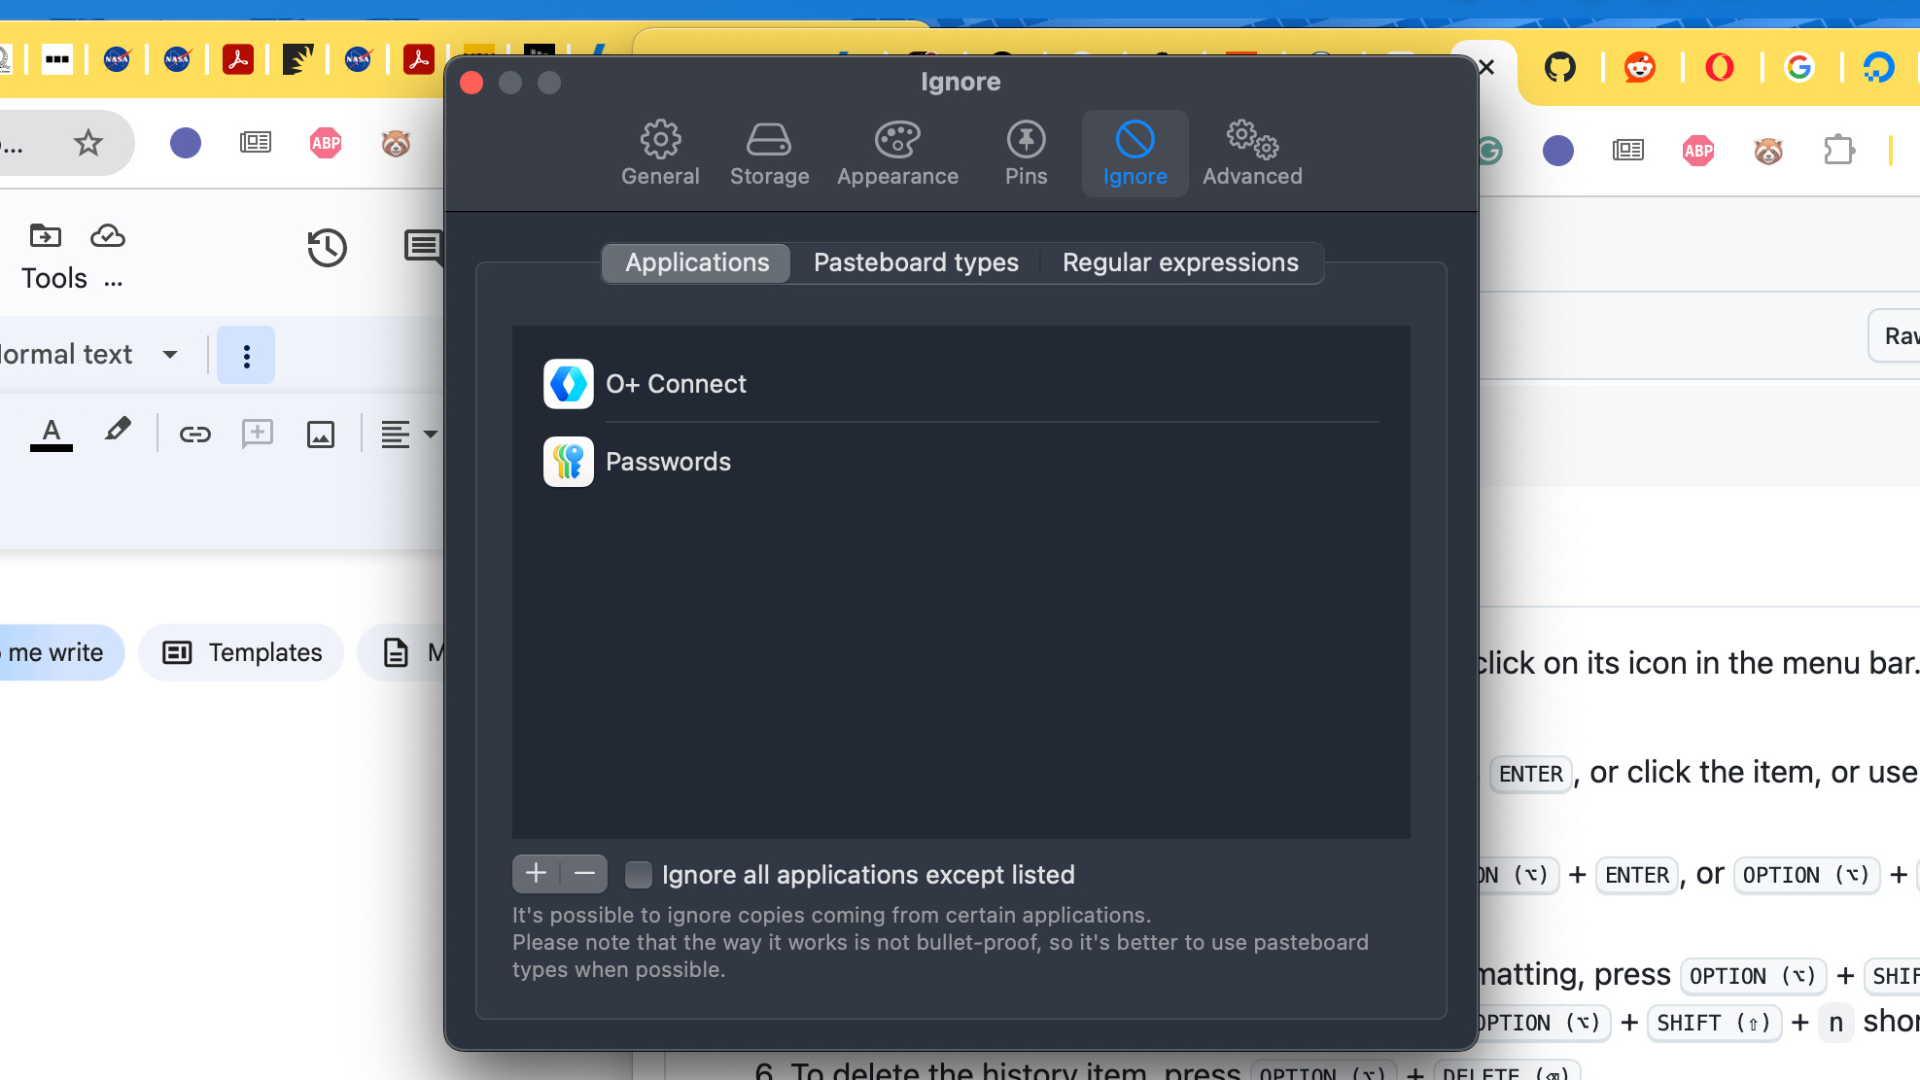1920x1080 pixels.
Task: Open the Advanced preferences pane
Action: point(1251,152)
